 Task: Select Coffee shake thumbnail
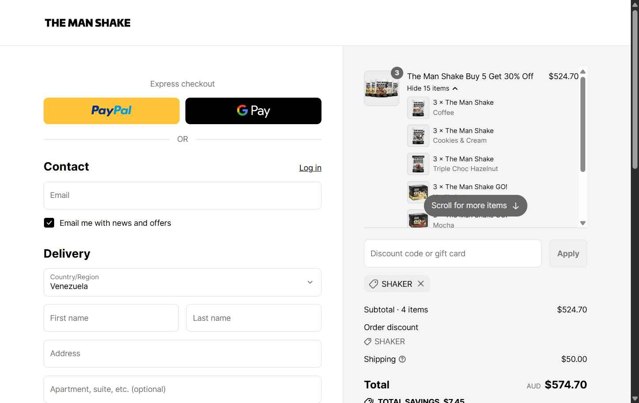(418, 108)
